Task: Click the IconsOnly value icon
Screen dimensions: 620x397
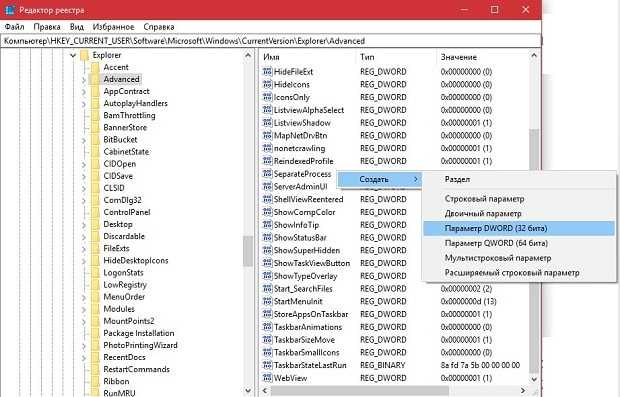Action: [267, 97]
